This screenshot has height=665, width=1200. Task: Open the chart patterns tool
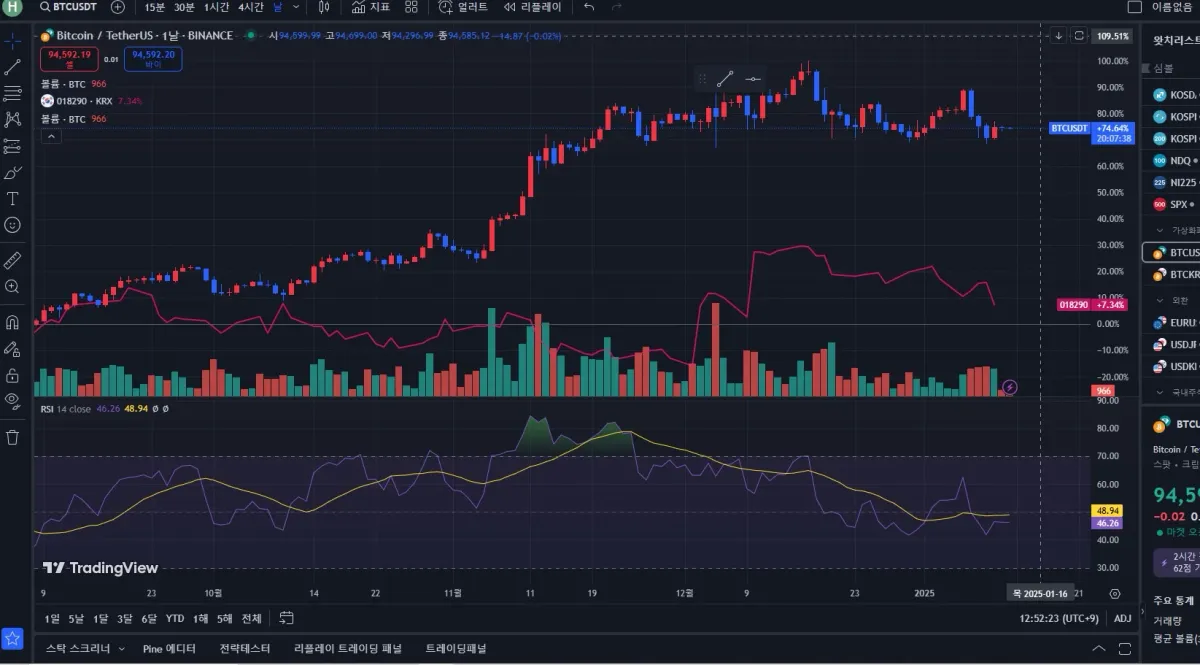12,120
